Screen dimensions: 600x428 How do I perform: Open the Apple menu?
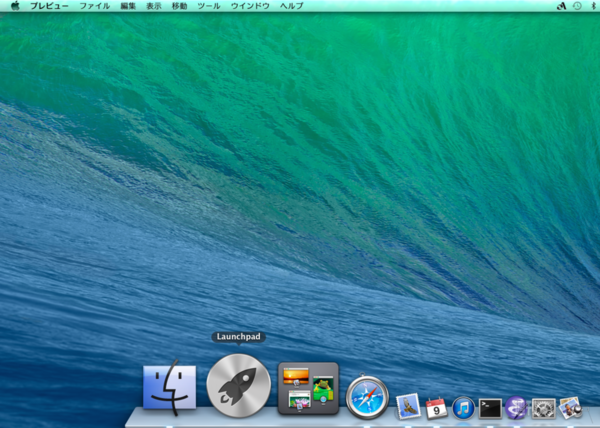(x=15, y=6)
